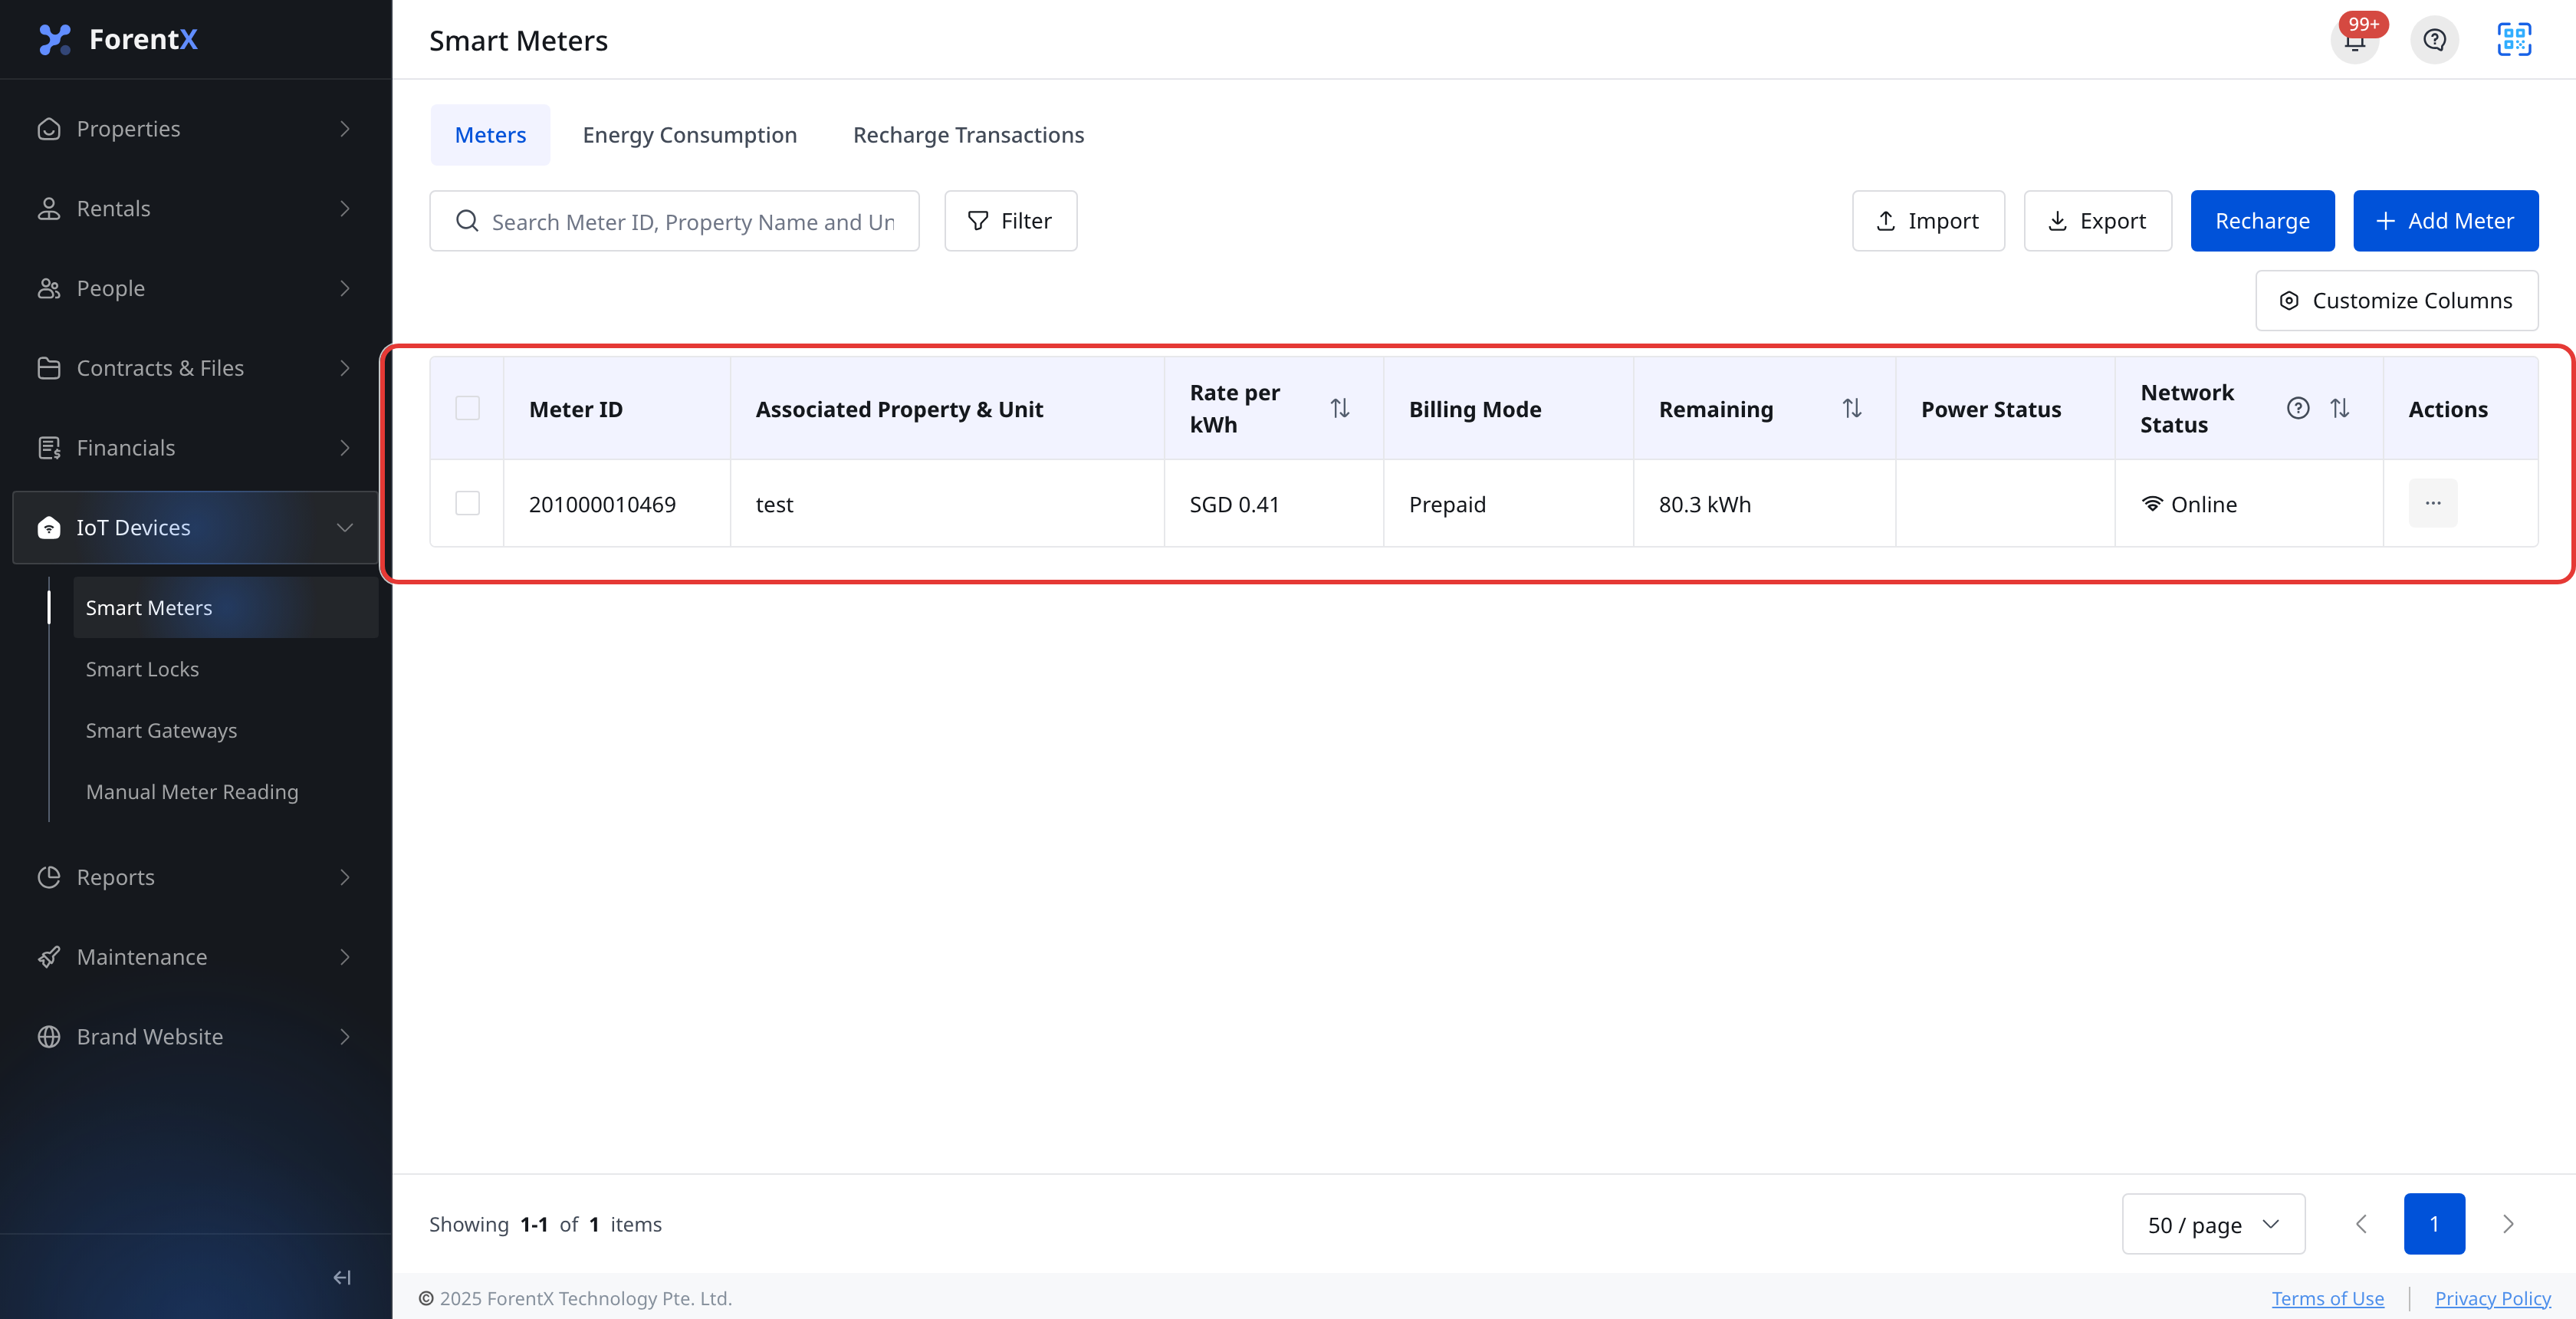Sort by Rate per kWh column
Viewport: 2576px width, 1319px height.
(x=1340, y=408)
